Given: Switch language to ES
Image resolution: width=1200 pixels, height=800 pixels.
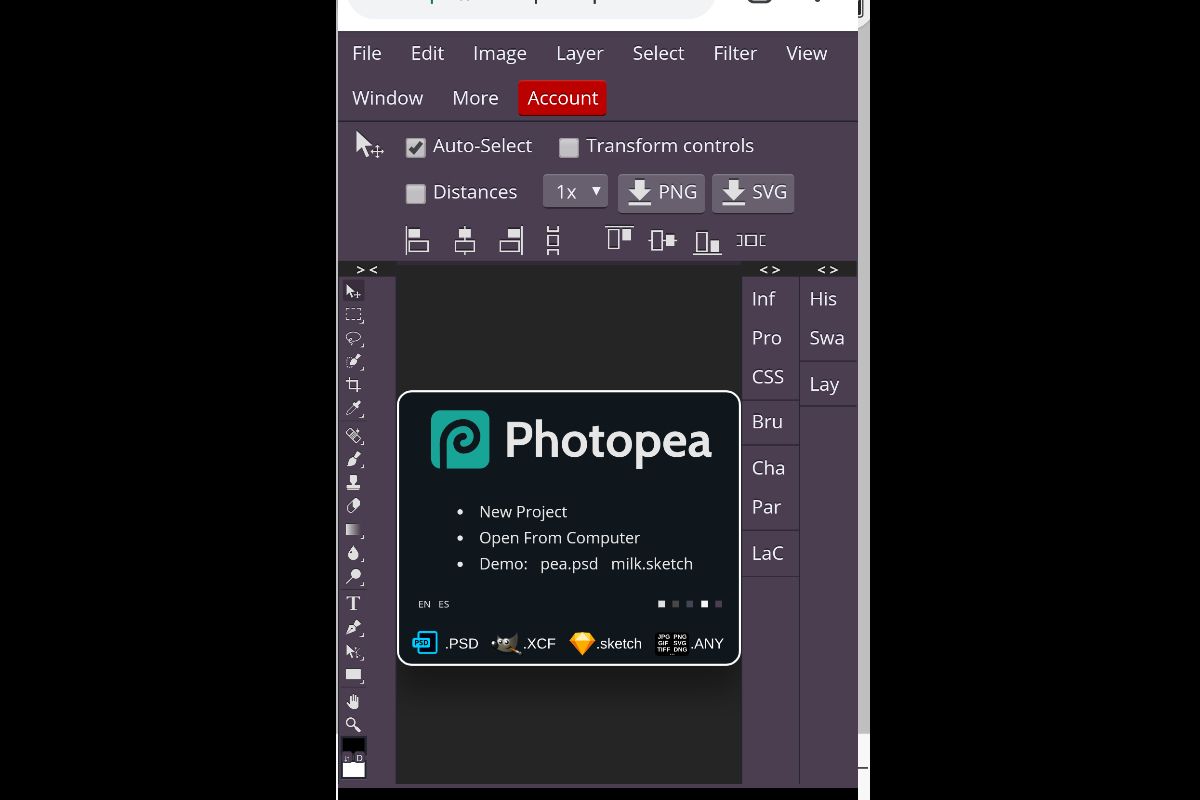Looking at the screenshot, I should tap(444, 604).
